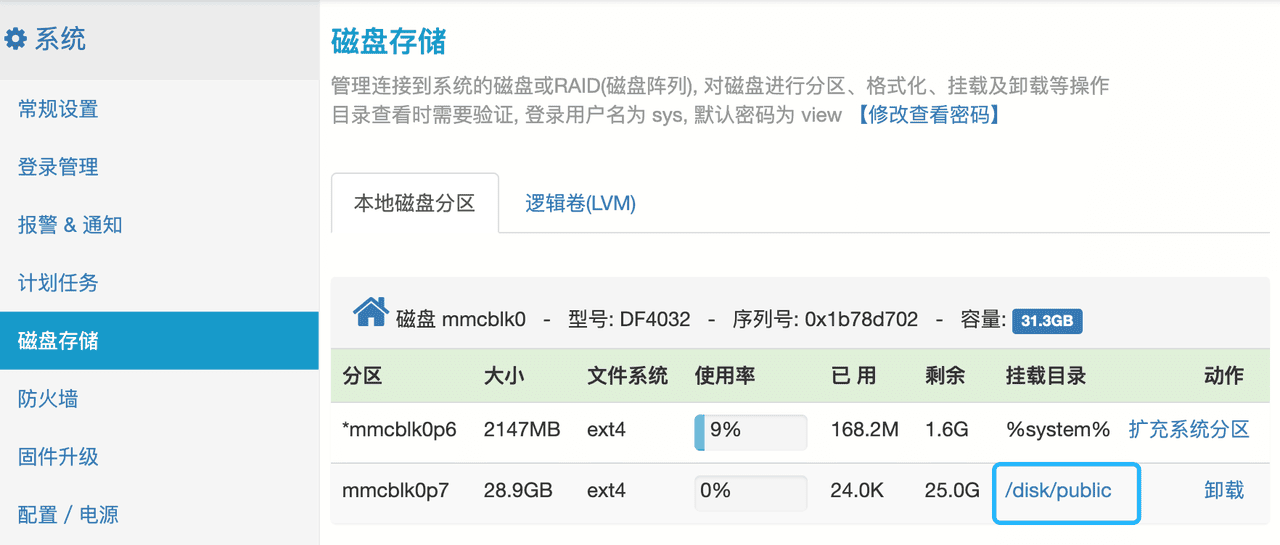1280x545 pixels.
Task: Open 常规设置 in the sidebar
Action: 58,109
